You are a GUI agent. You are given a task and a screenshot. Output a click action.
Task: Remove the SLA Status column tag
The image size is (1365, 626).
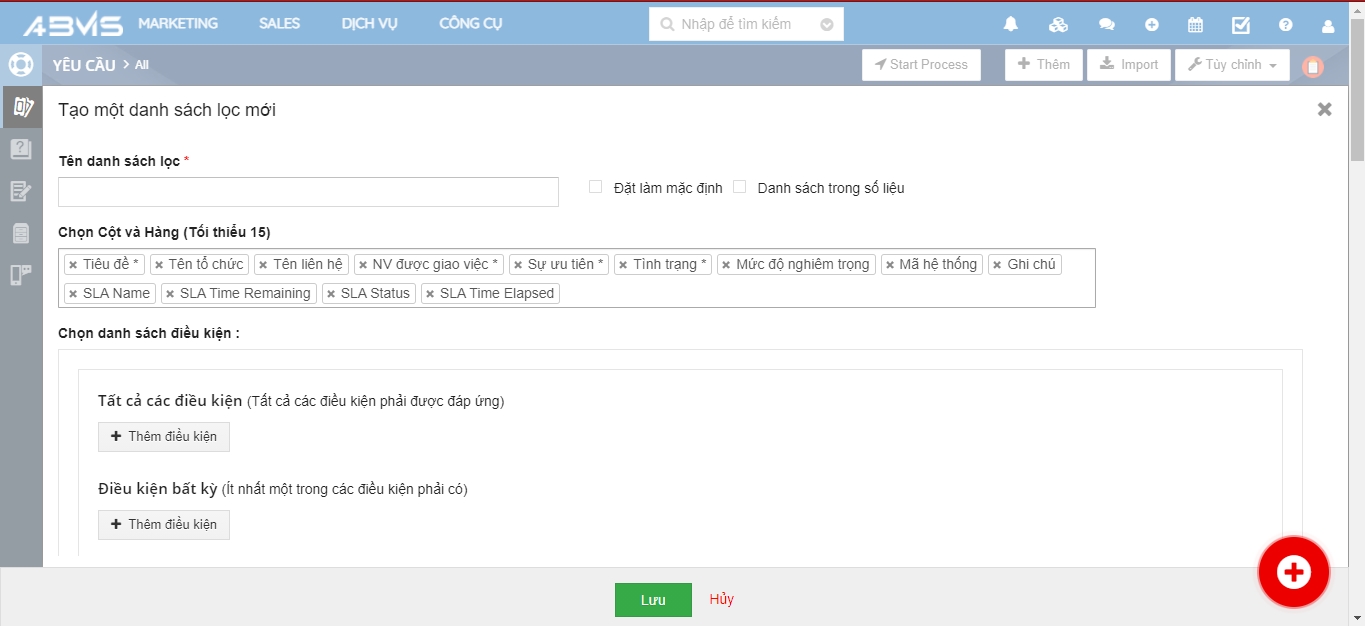coord(331,294)
